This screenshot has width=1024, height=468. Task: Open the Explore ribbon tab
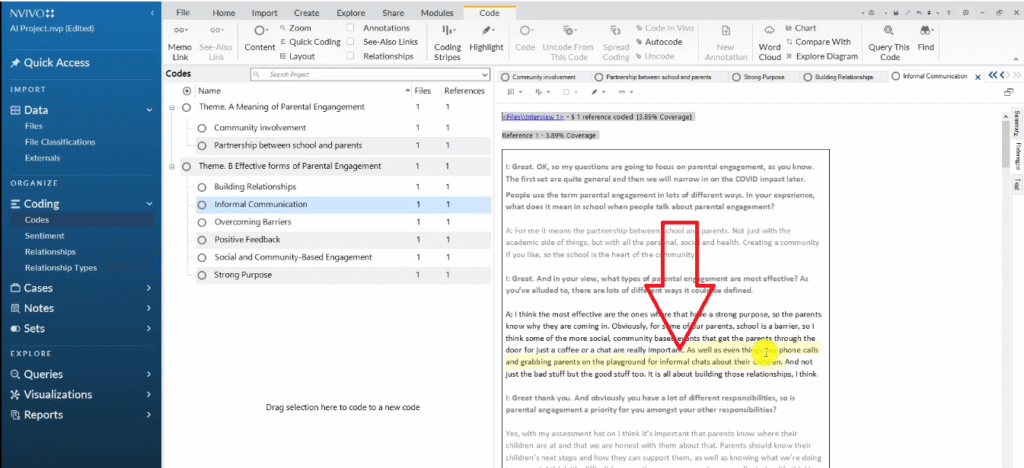(x=351, y=13)
